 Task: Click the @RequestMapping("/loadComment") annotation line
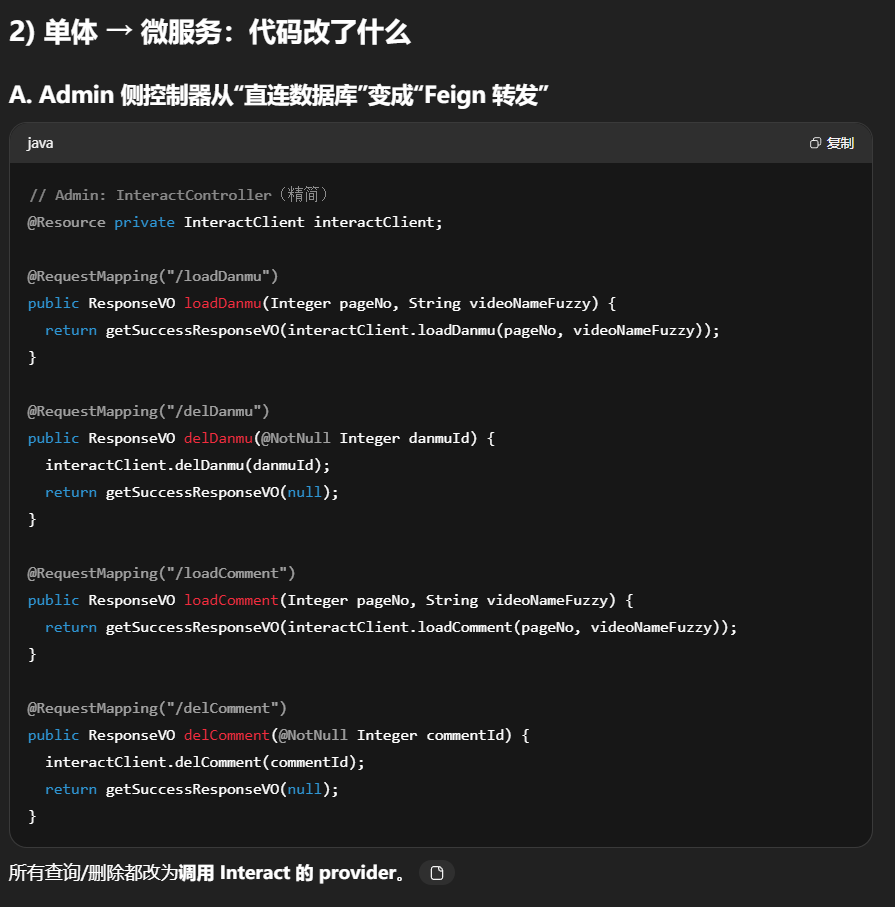pos(161,573)
